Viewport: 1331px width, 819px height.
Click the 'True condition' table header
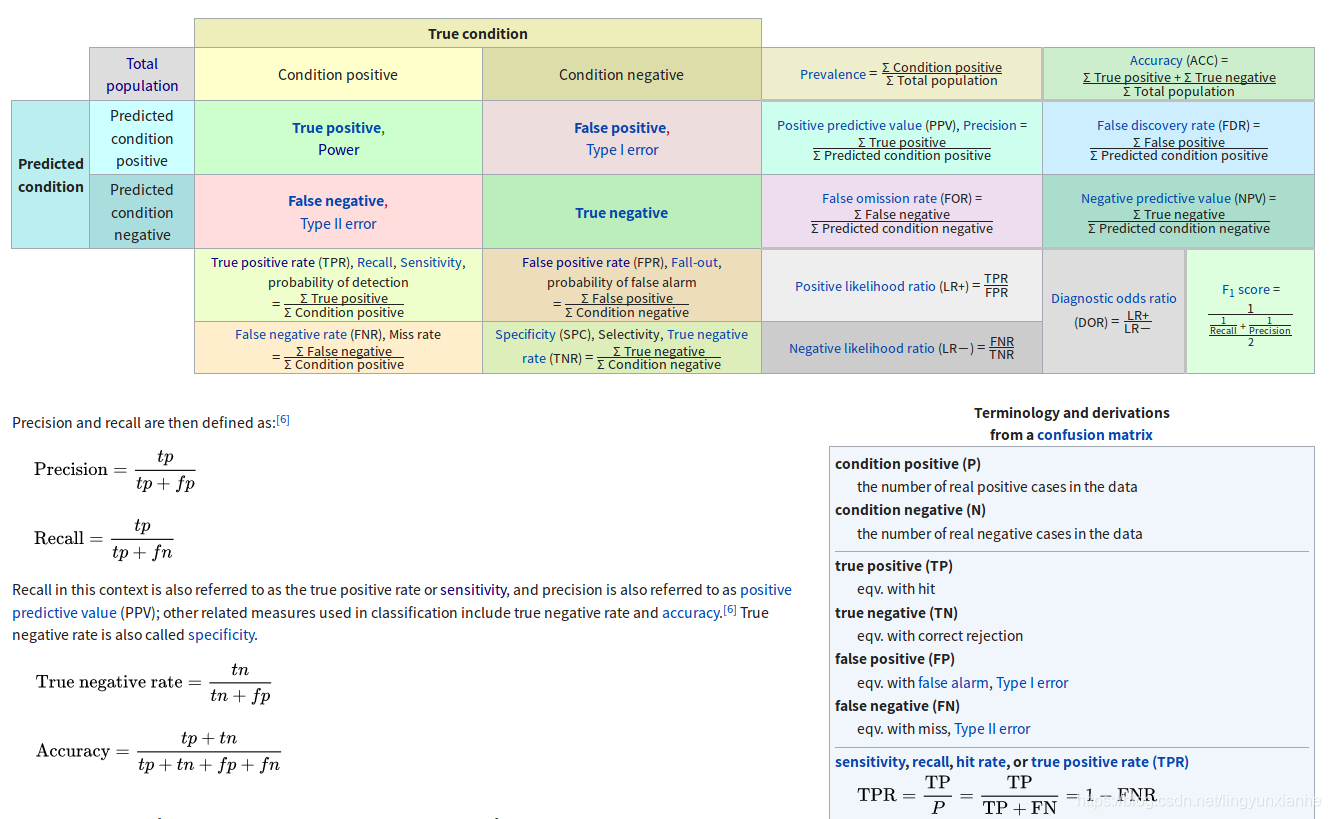[x=478, y=33]
